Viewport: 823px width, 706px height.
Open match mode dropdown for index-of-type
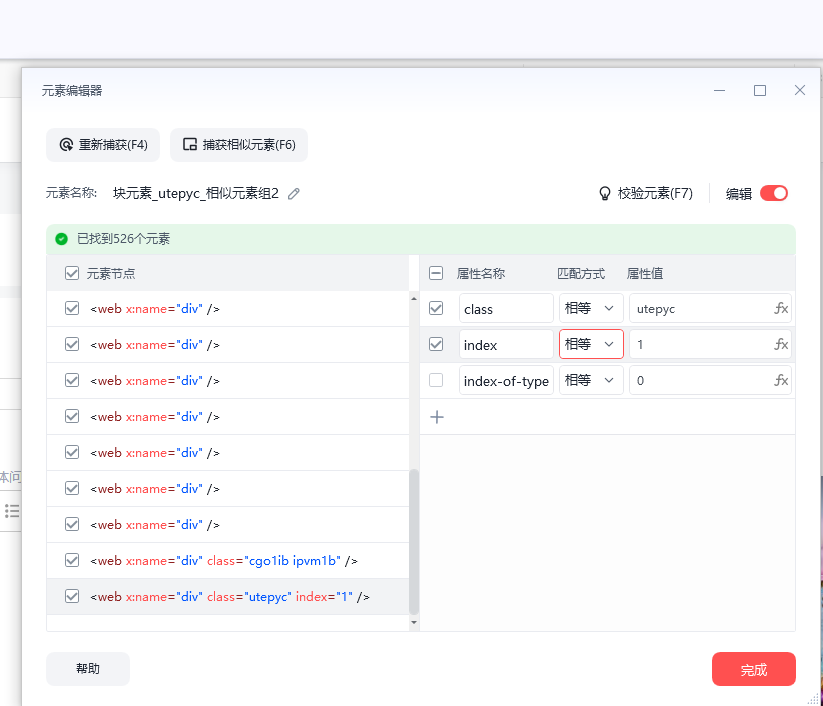pos(590,381)
